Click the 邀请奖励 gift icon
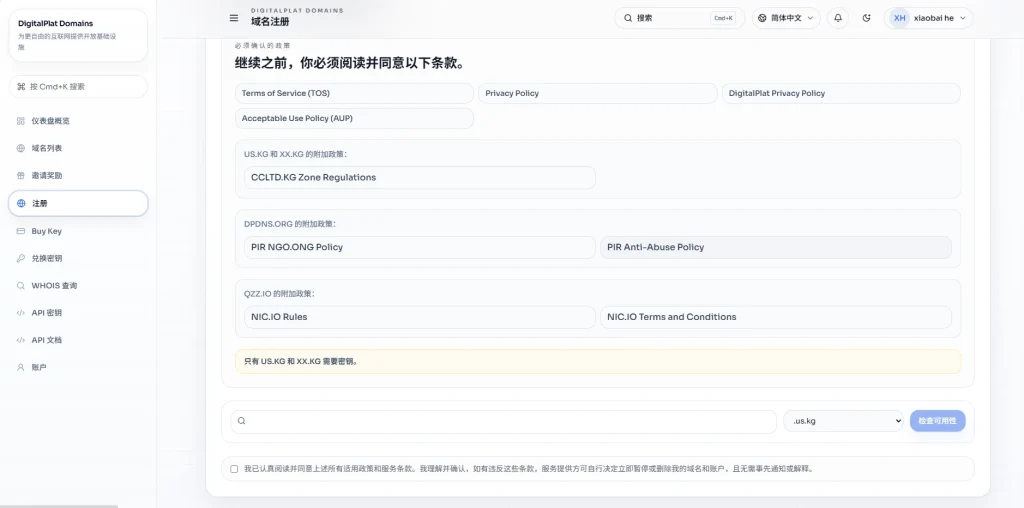 pos(21,175)
